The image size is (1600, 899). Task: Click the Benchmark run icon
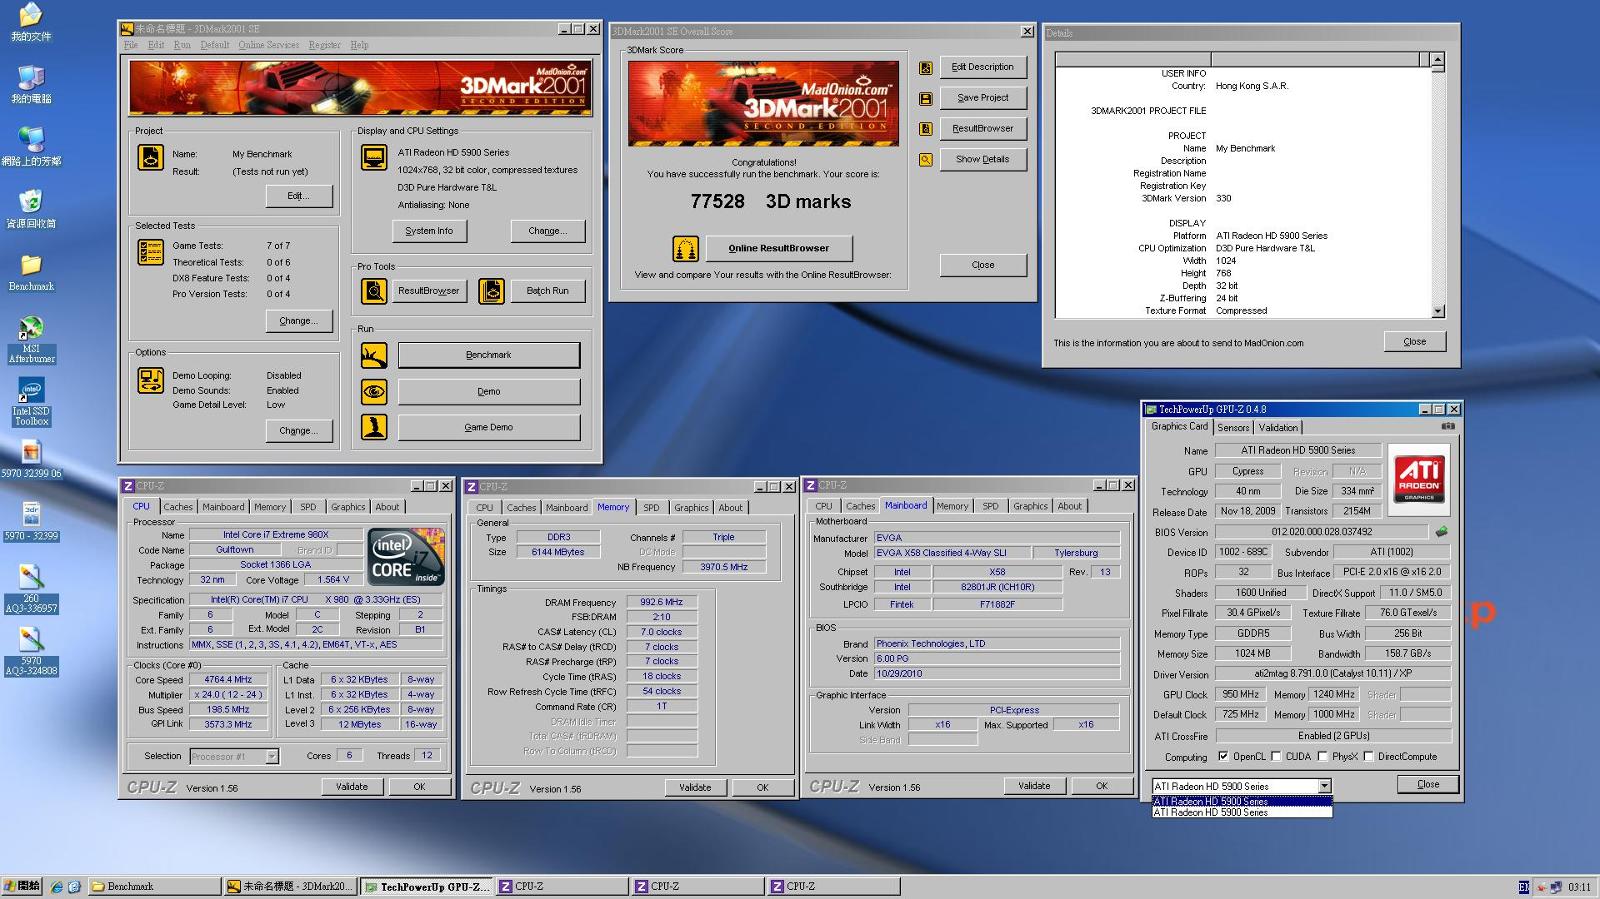point(374,355)
